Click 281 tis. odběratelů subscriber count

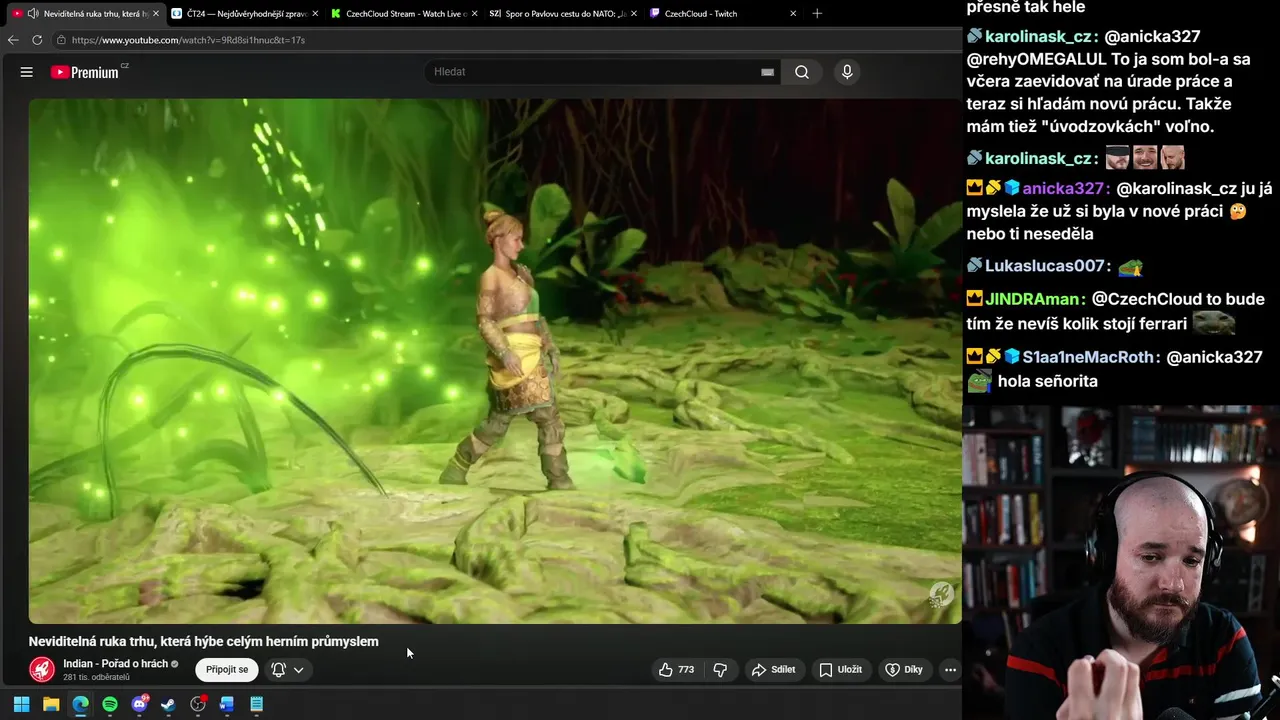pyautogui.click(x=96, y=678)
